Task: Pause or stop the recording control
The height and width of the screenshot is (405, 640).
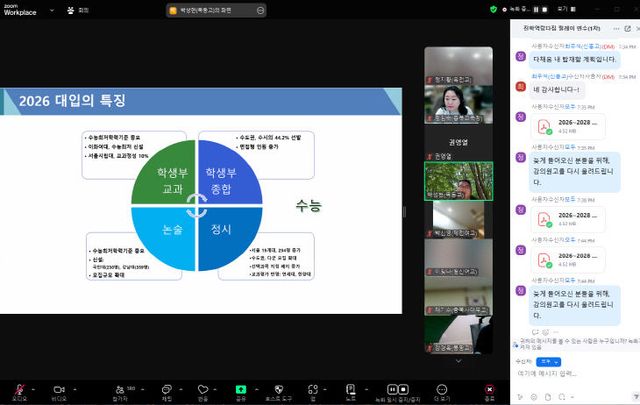Action: [393, 388]
